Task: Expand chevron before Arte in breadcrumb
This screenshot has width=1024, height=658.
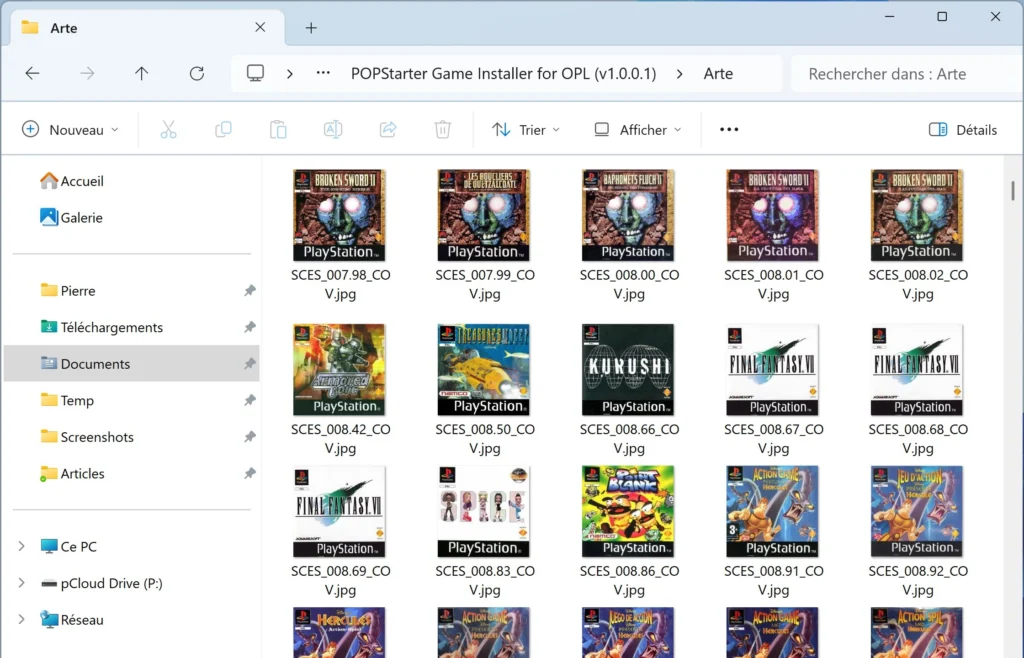Action: 680,74
